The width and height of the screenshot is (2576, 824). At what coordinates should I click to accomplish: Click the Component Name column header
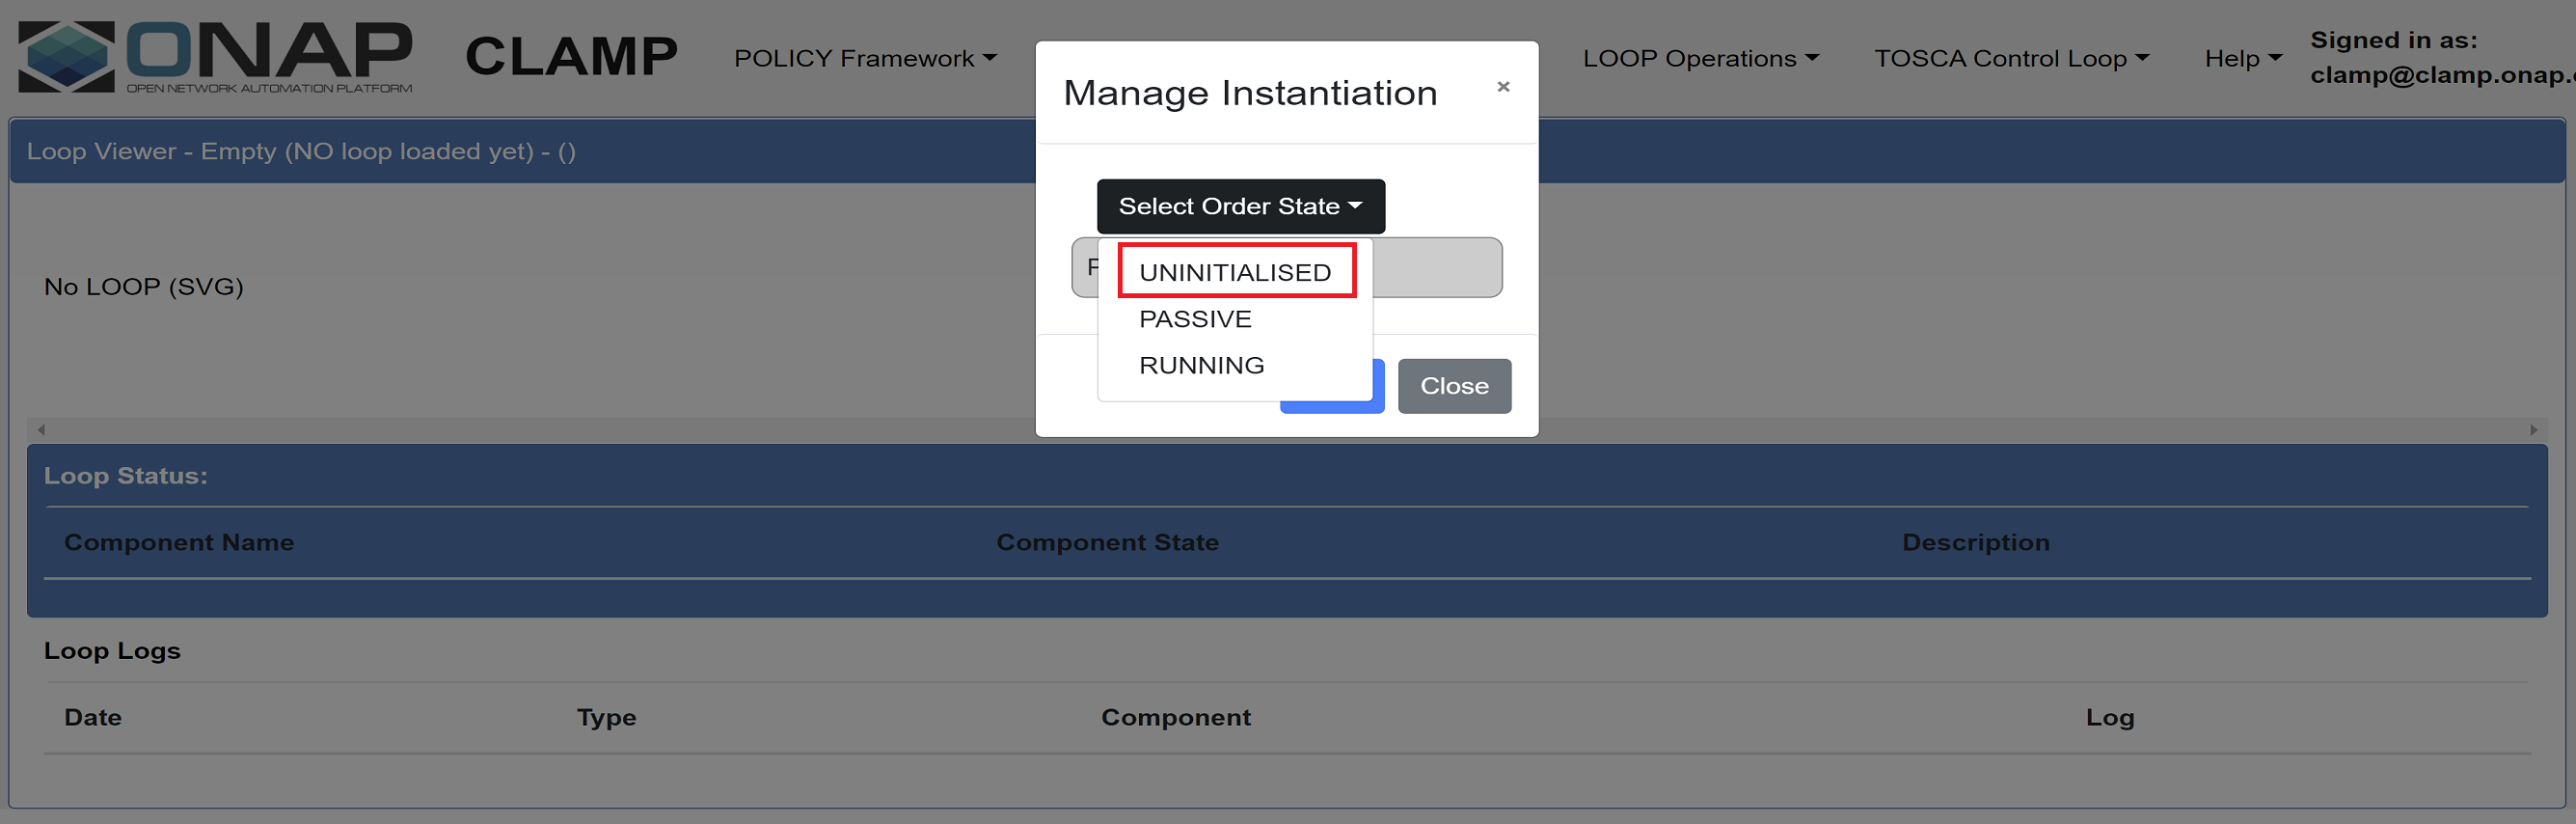click(179, 543)
